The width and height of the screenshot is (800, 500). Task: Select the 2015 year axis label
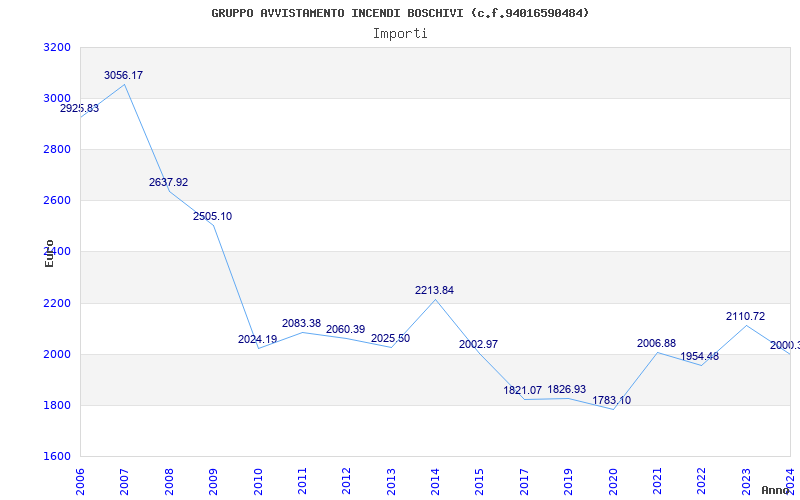tap(480, 482)
